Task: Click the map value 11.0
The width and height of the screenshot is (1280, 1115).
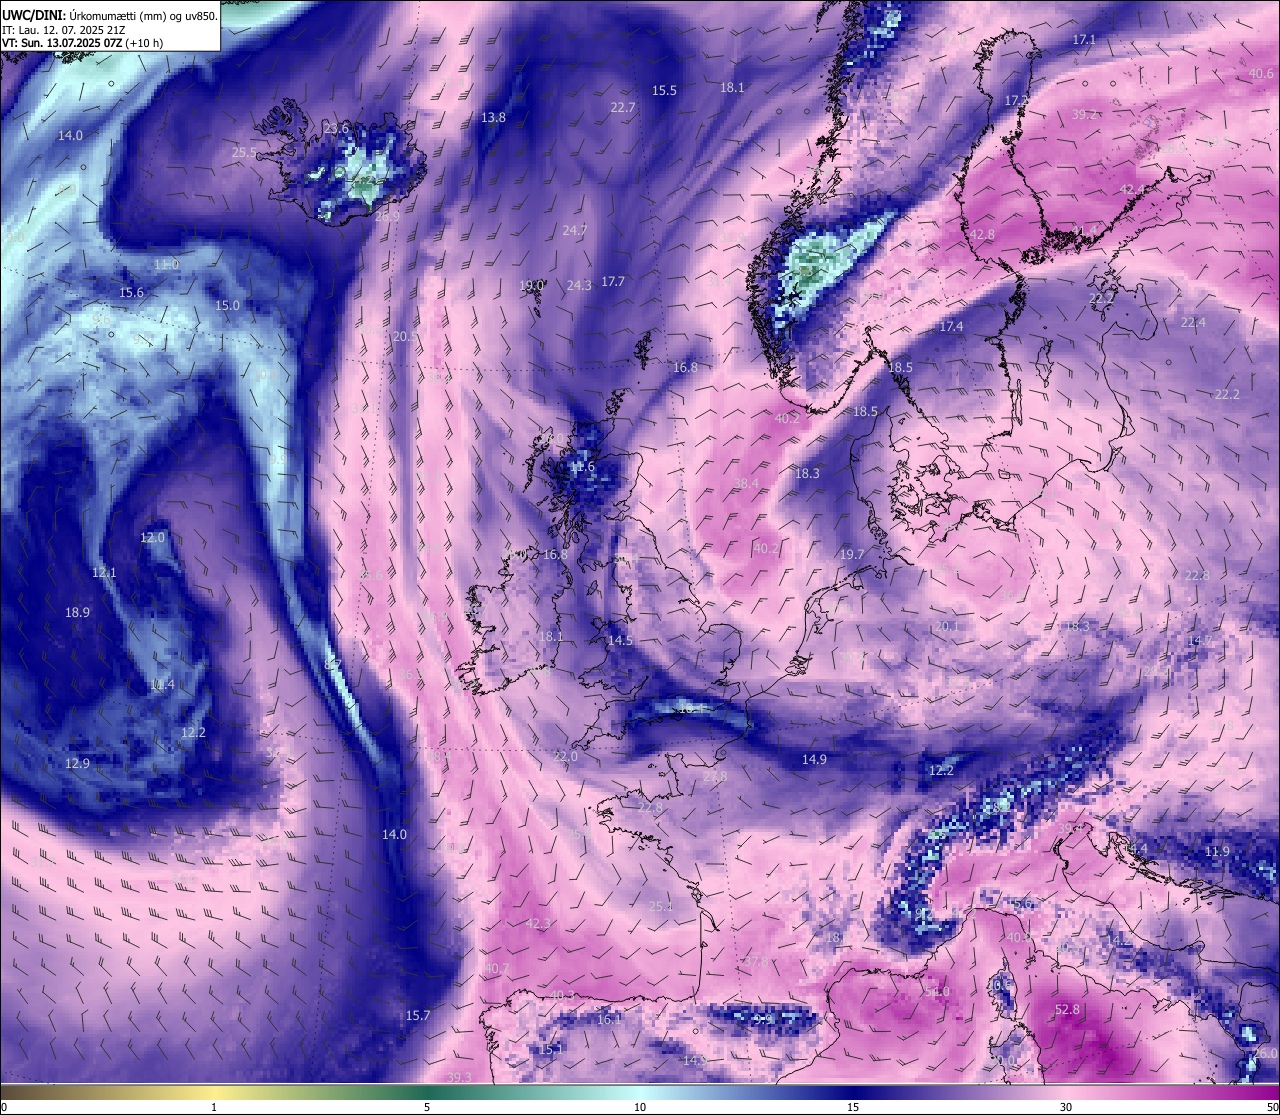Action: 166,264
